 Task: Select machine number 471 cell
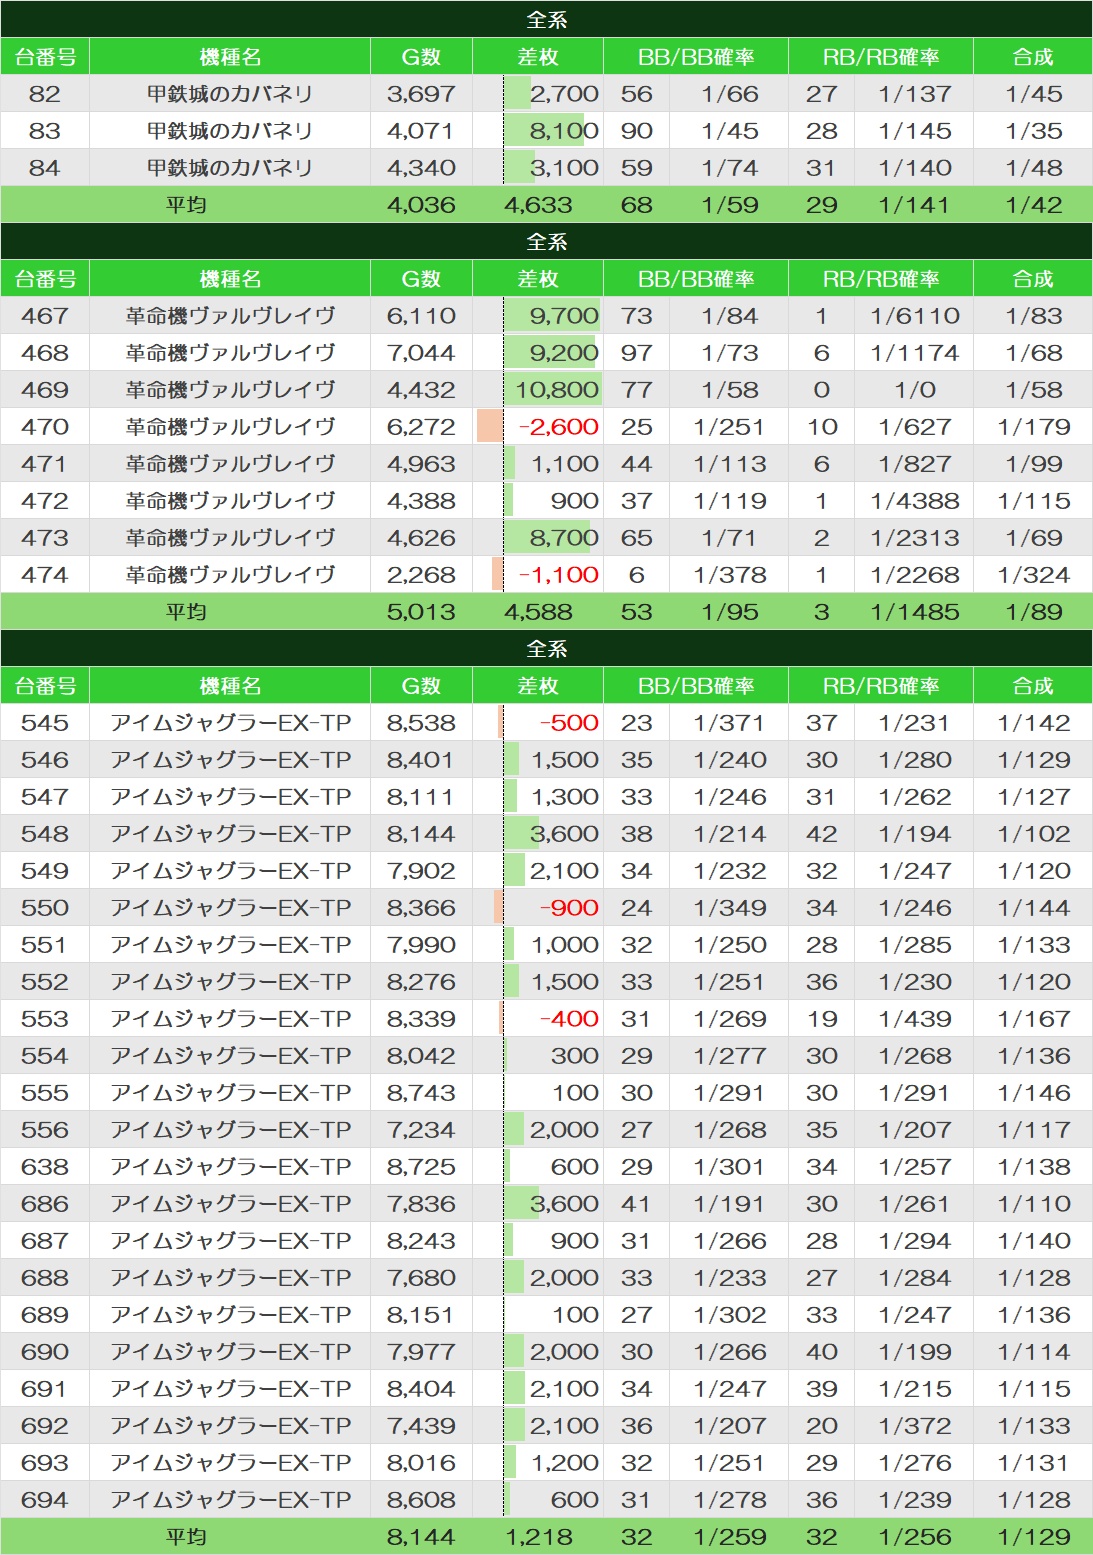(x=45, y=464)
